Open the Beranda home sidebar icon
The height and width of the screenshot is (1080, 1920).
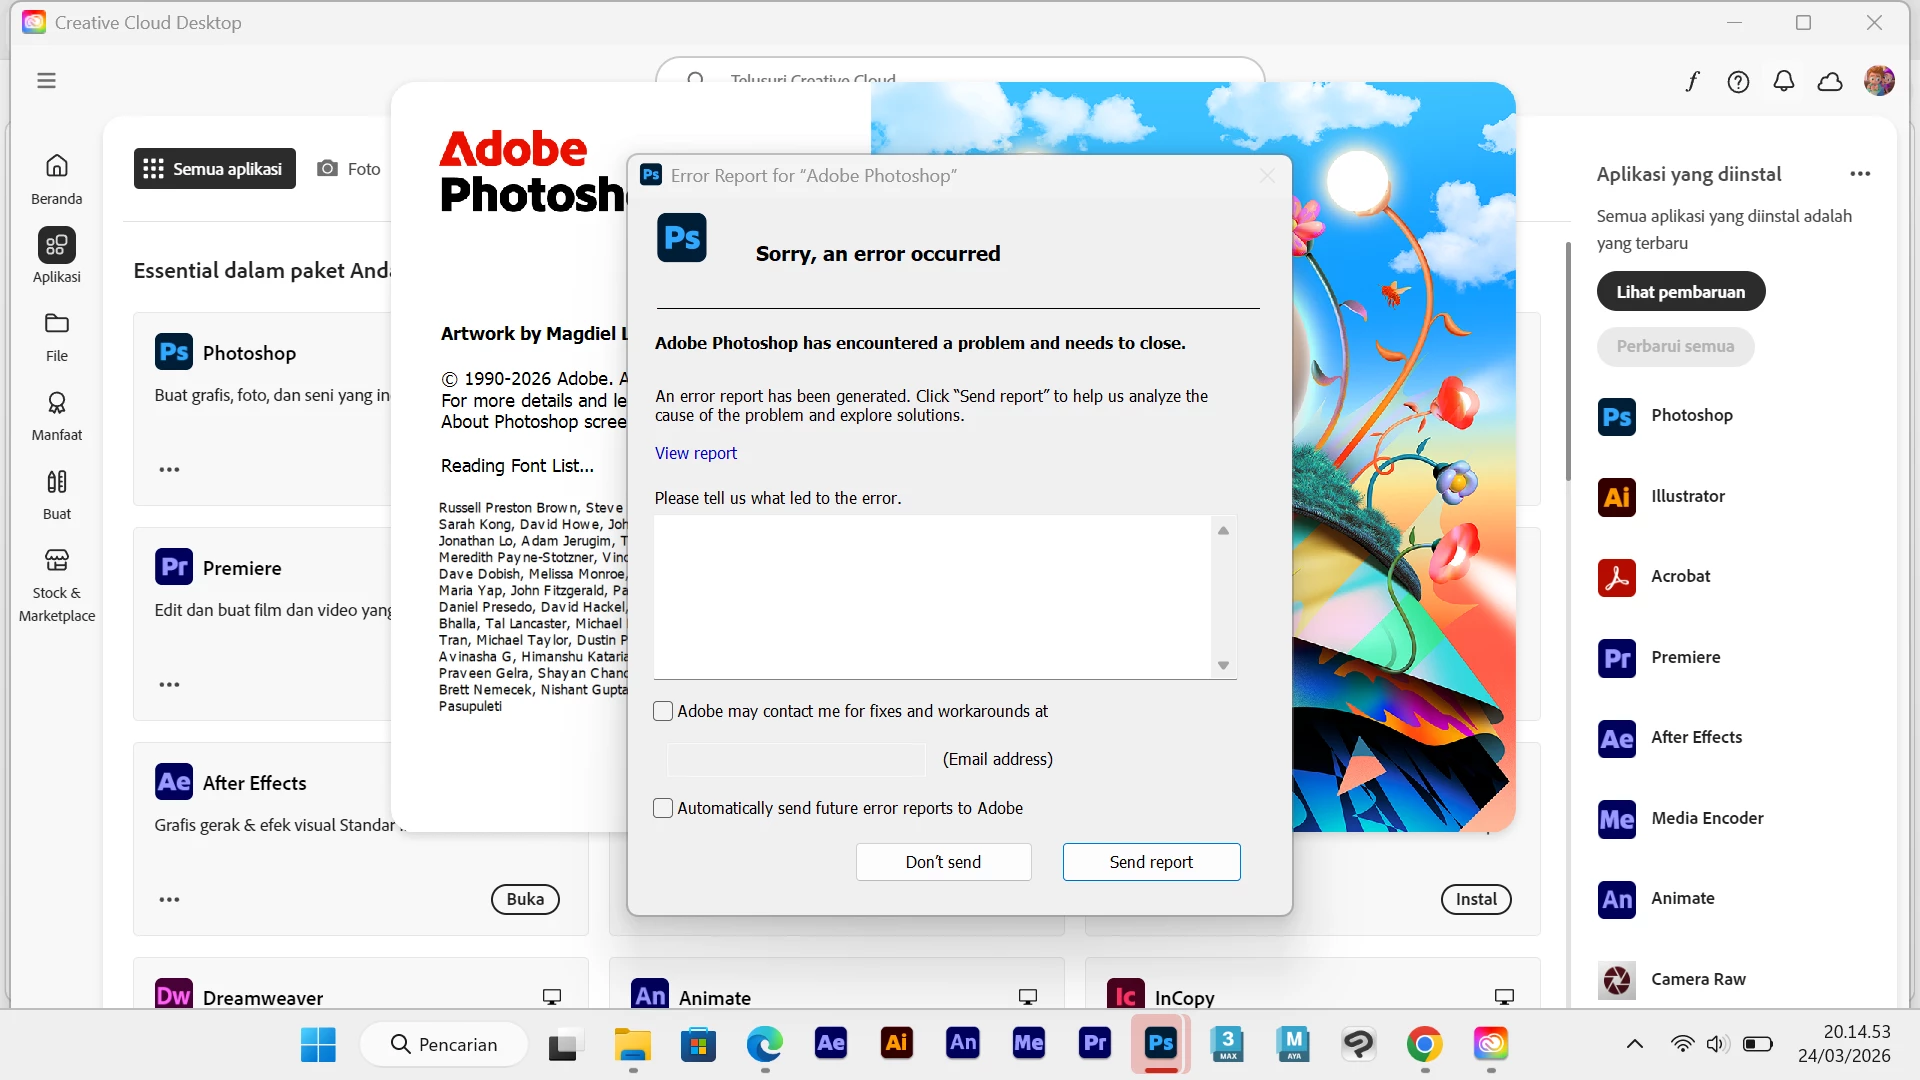pyautogui.click(x=57, y=166)
